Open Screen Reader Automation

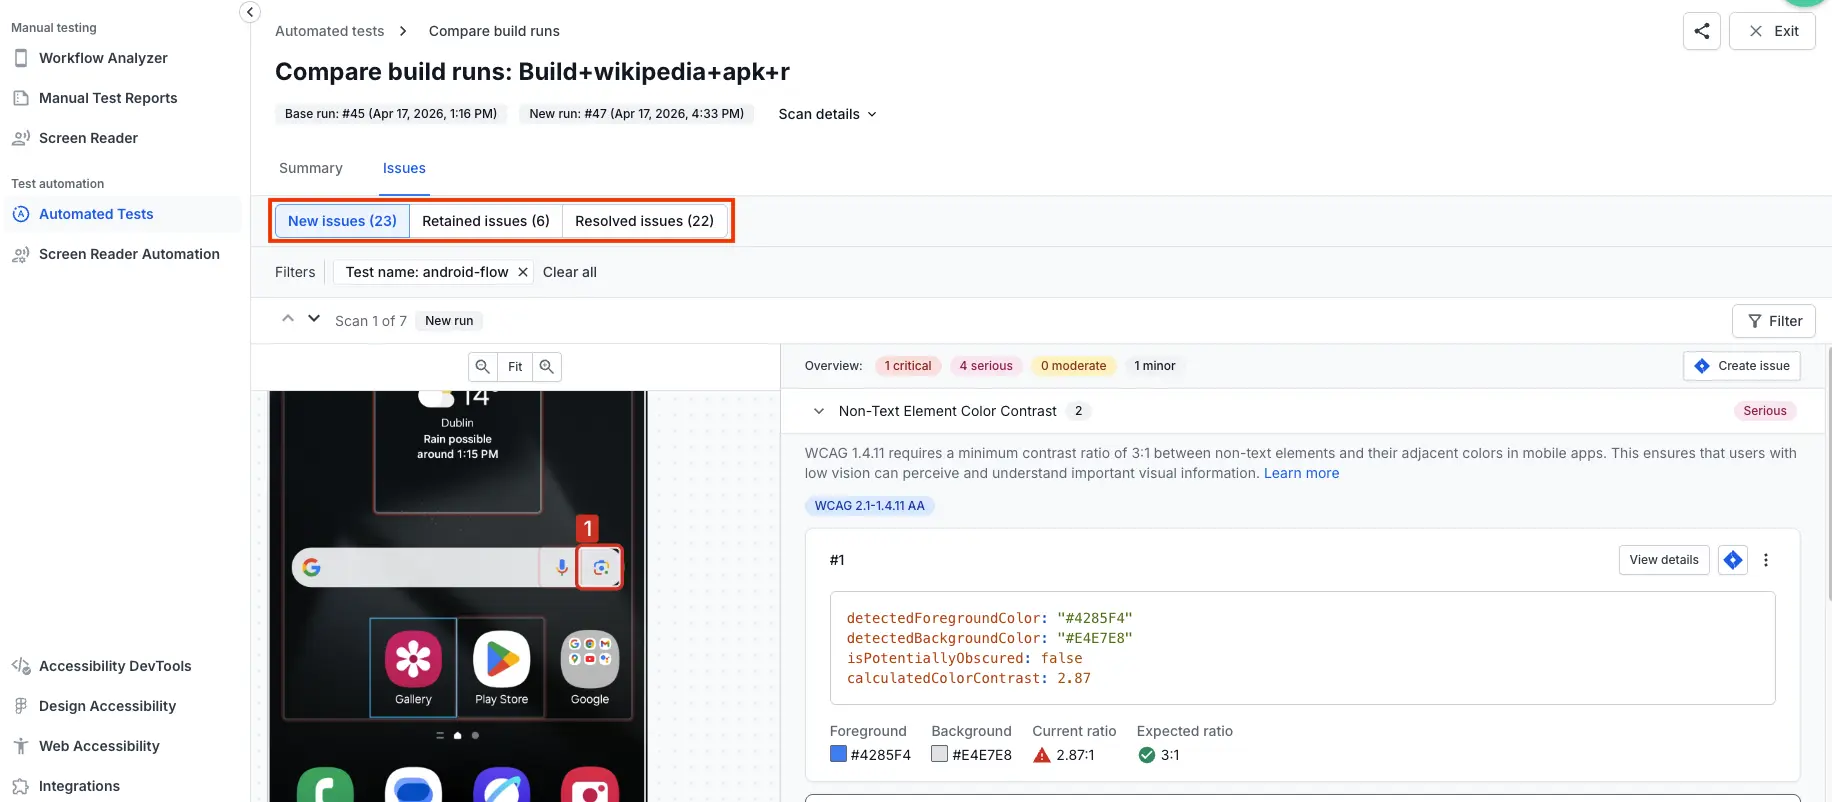pyautogui.click(x=129, y=254)
